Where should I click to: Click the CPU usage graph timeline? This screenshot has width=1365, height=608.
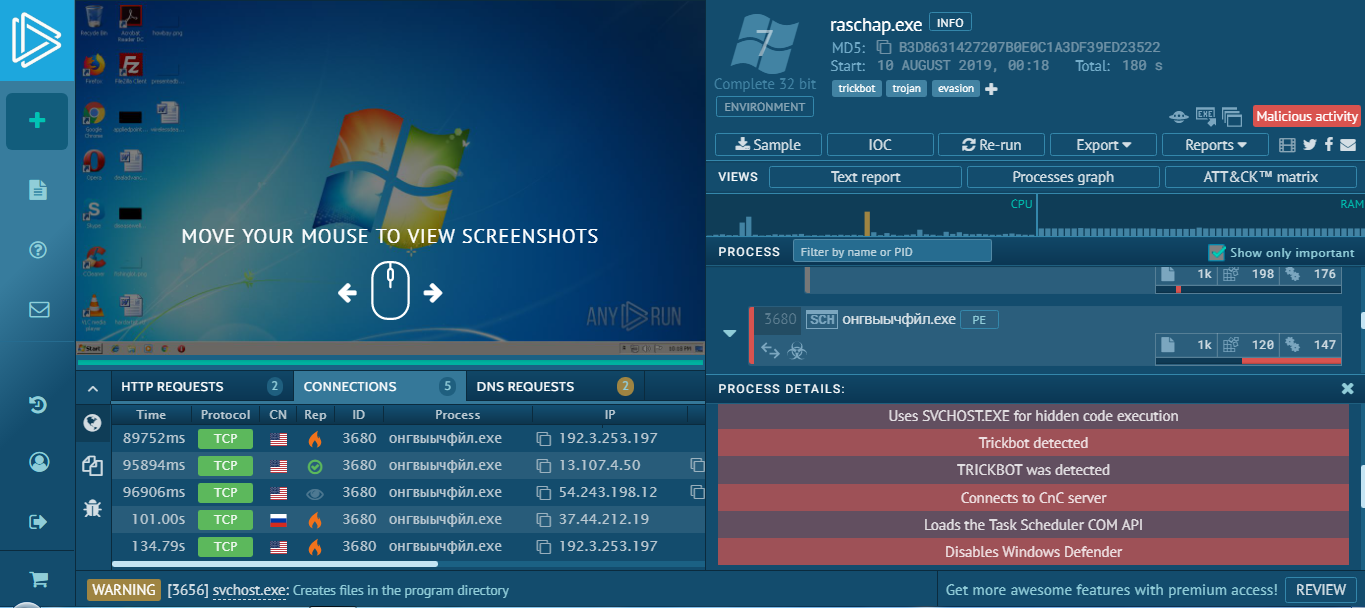pyautogui.click(x=871, y=216)
